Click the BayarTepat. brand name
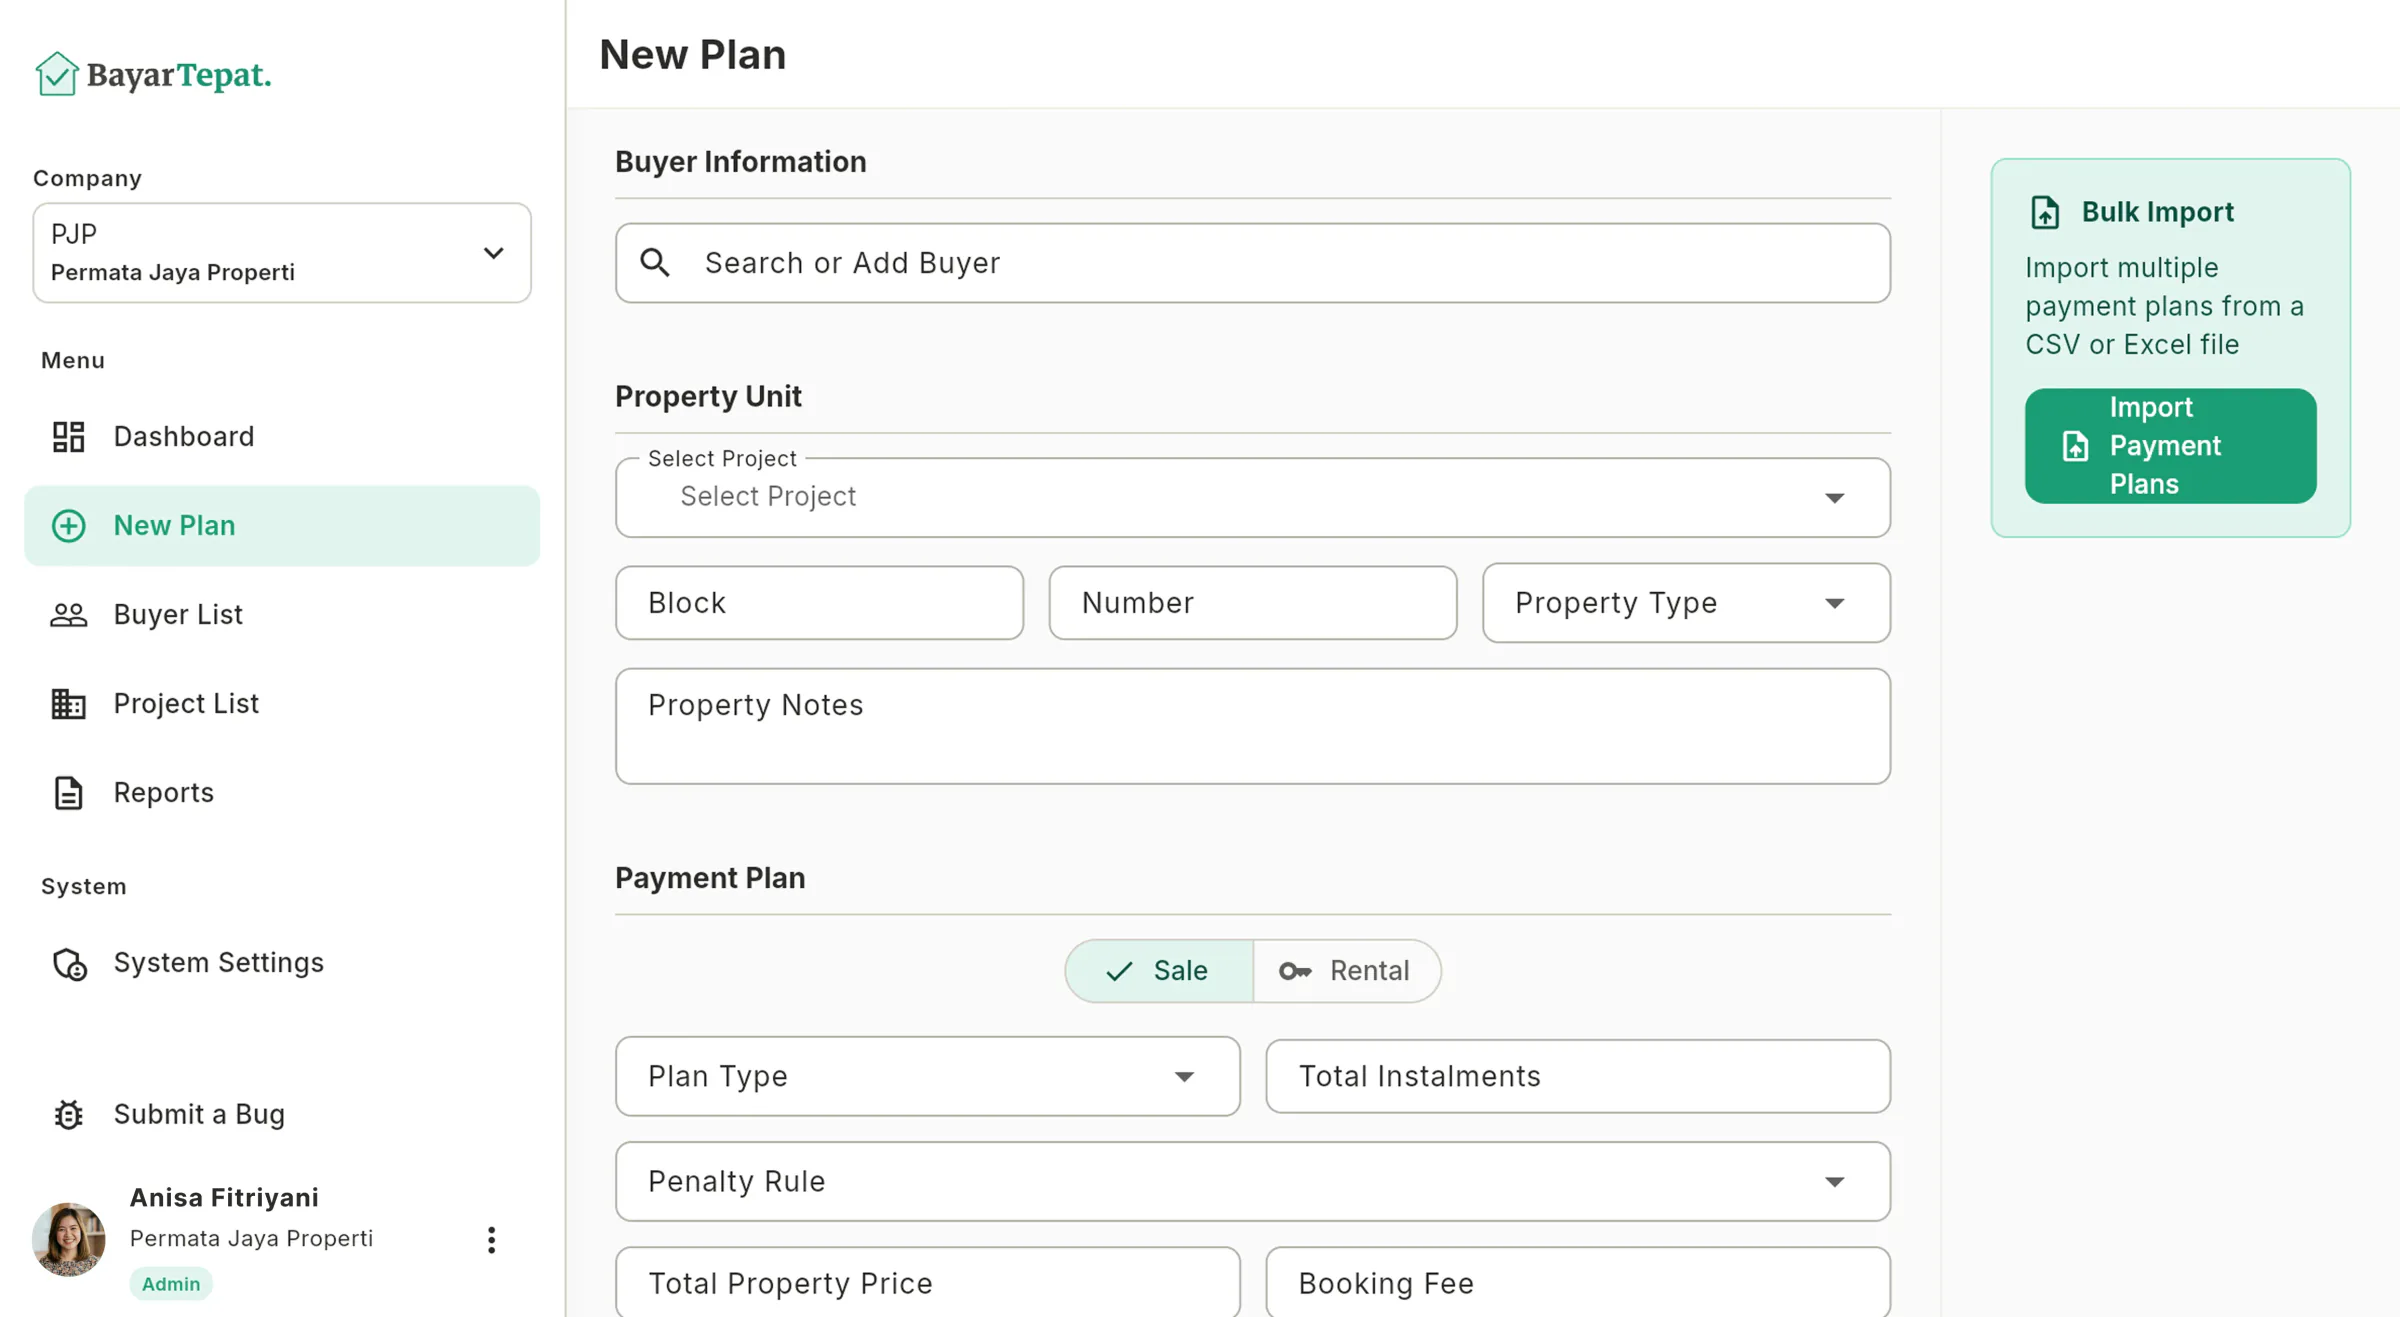2400x1317 pixels. (179, 75)
